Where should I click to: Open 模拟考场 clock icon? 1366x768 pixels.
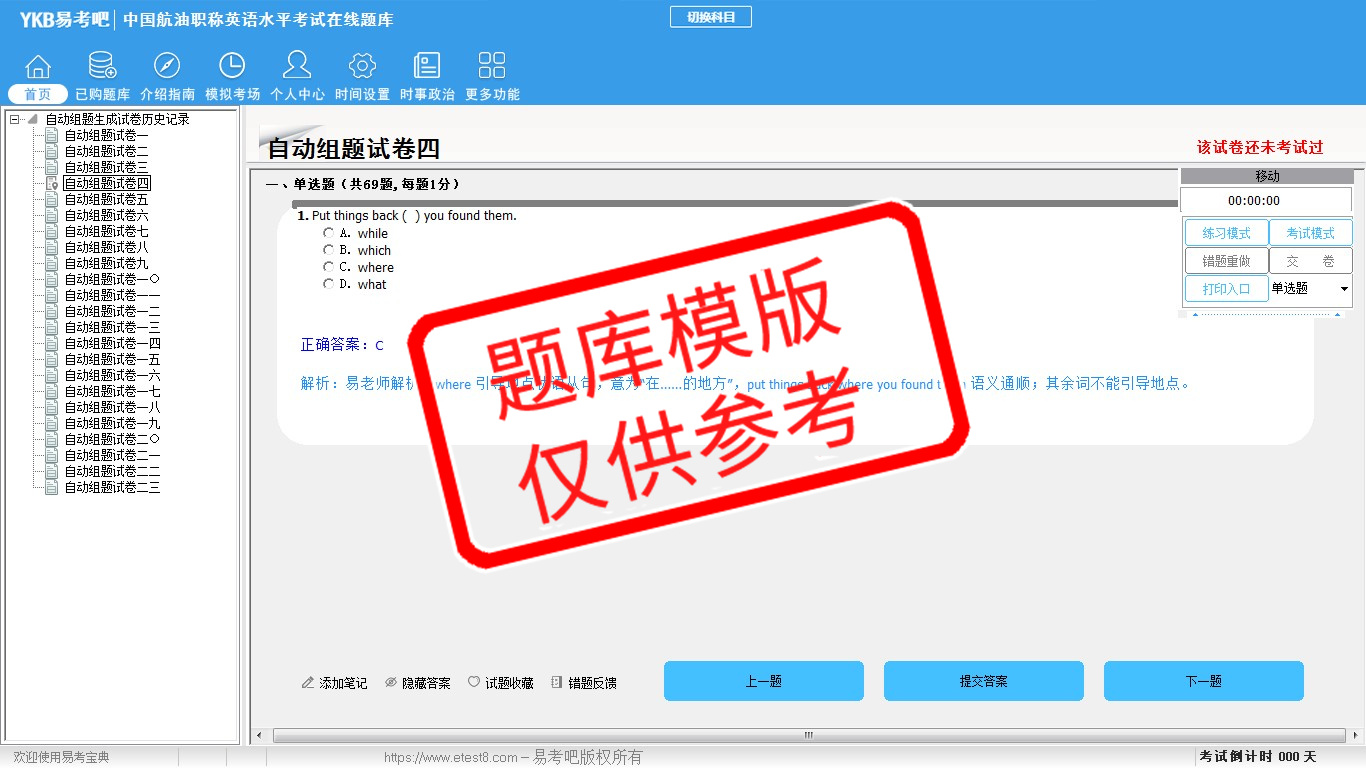click(232, 67)
